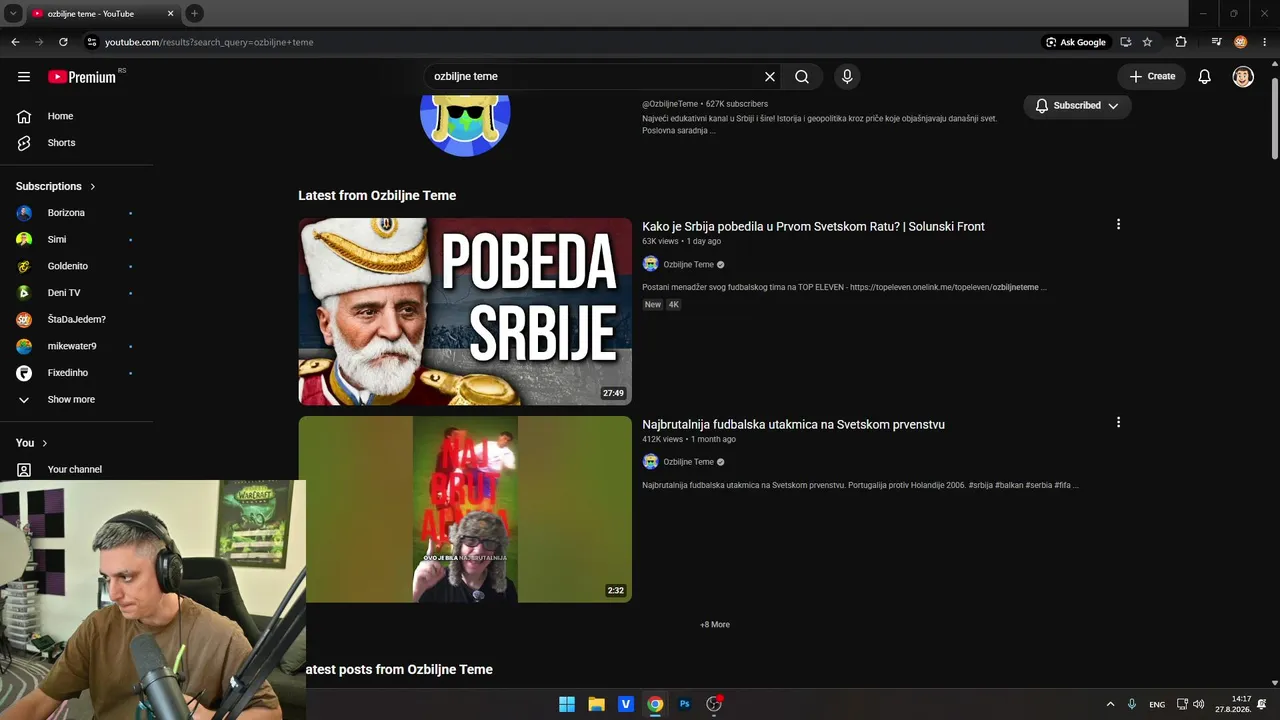Open Ozbiljne Teme channel under Najbrutalnija video
The image size is (1280, 720).
pyautogui.click(x=688, y=462)
